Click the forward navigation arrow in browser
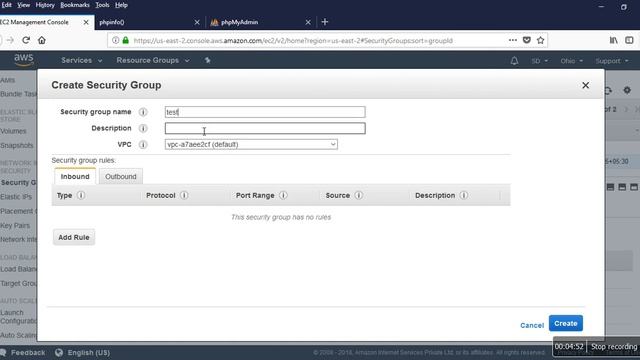Image resolution: width=640 pixels, height=360 pixels. coord(11,40)
